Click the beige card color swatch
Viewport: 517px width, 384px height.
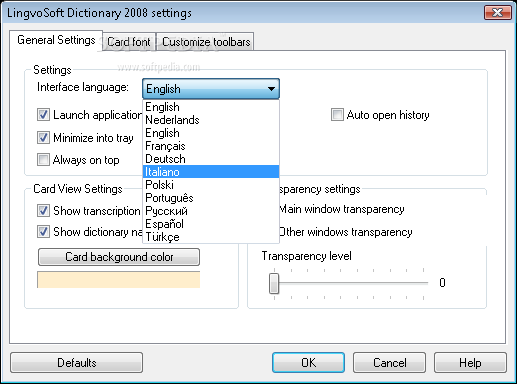(119, 280)
